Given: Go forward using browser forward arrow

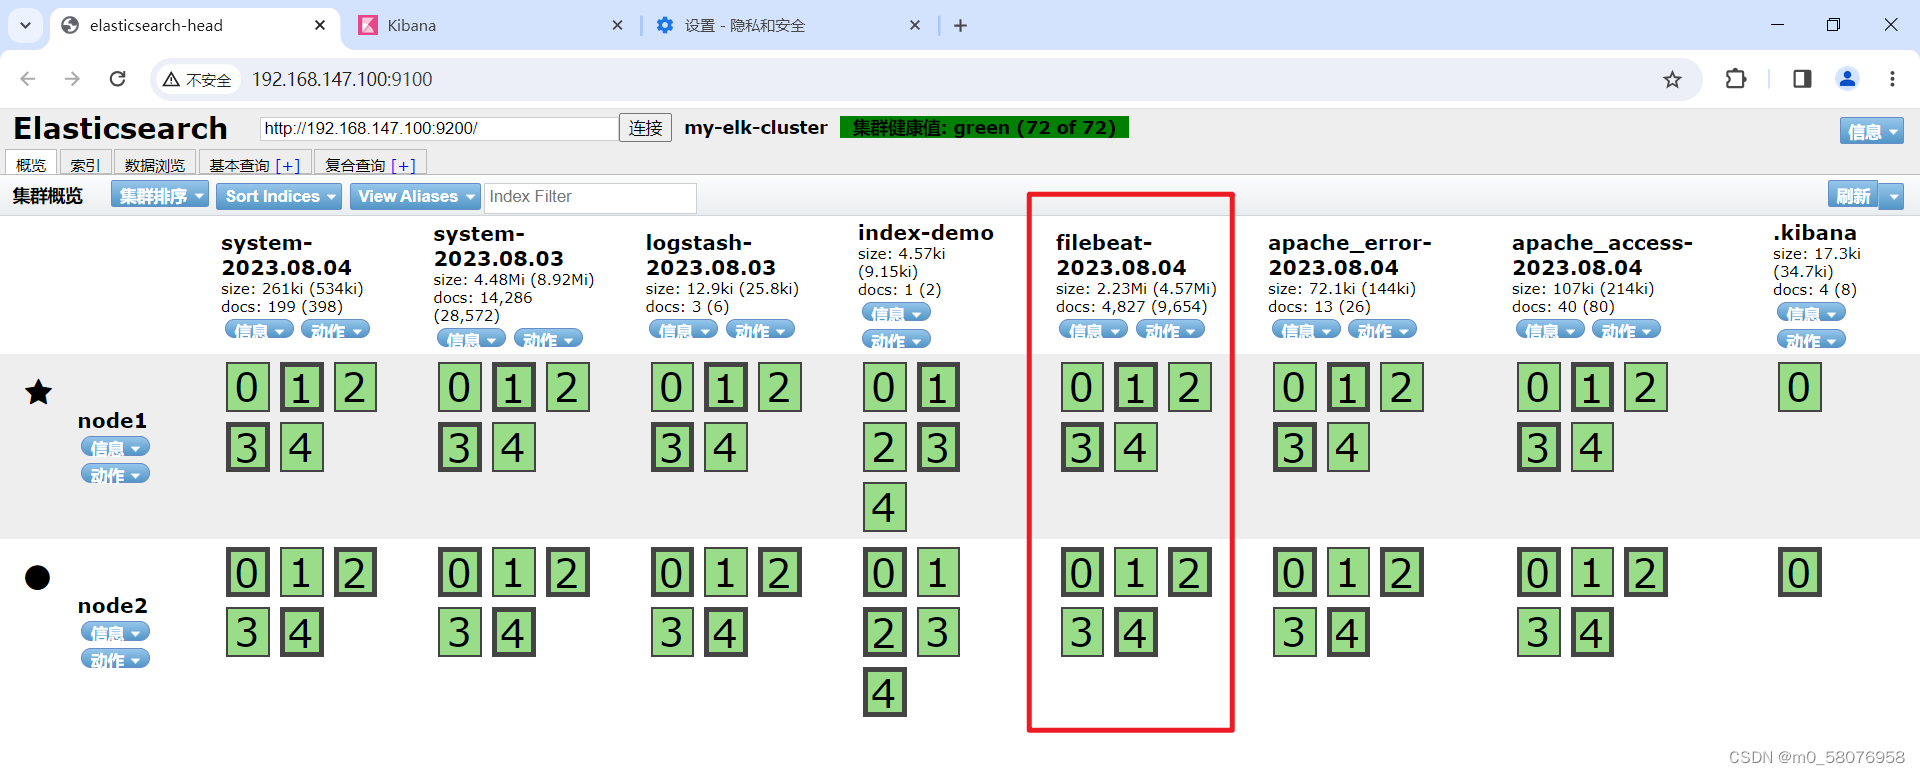Looking at the screenshot, I should [x=72, y=79].
